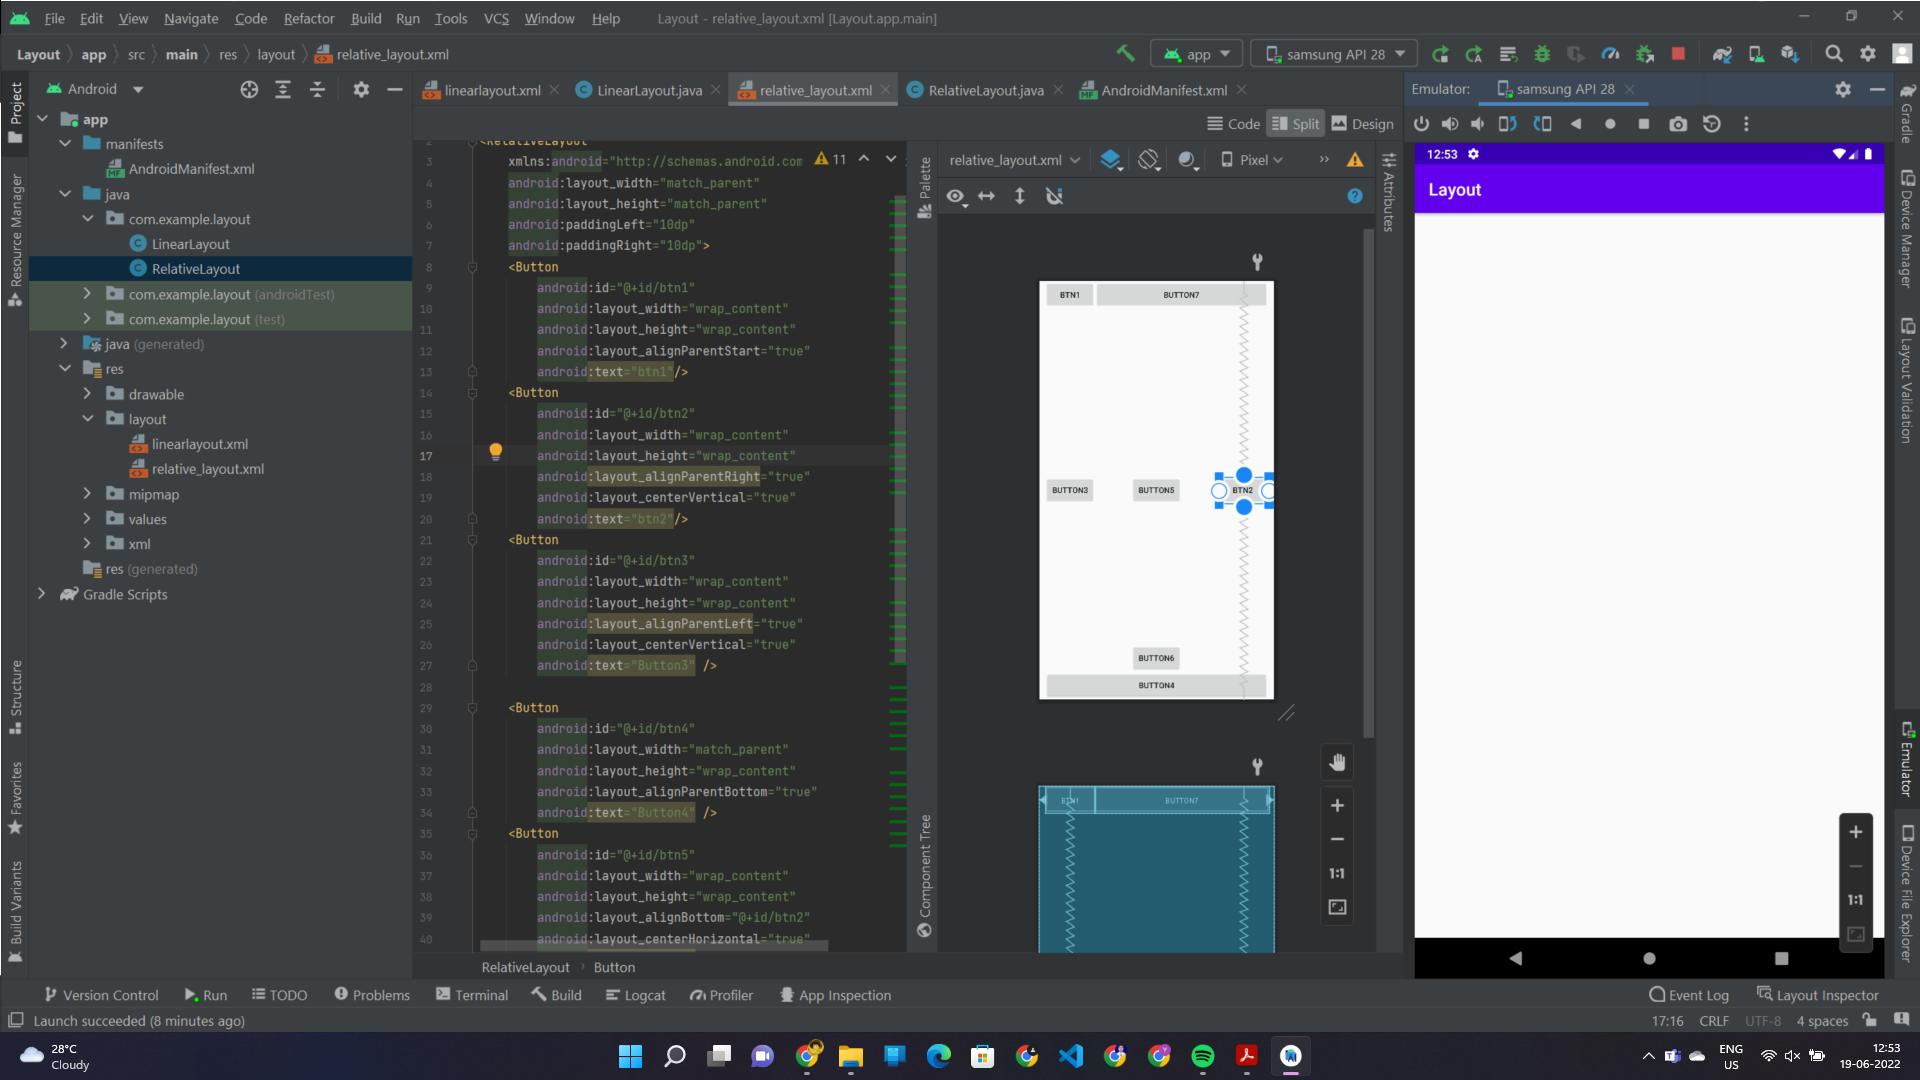Image resolution: width=1920 pixels, height=1080 pixels.
Task: Toggle the Palette panel side tab
Action: (x=925, y=187)
